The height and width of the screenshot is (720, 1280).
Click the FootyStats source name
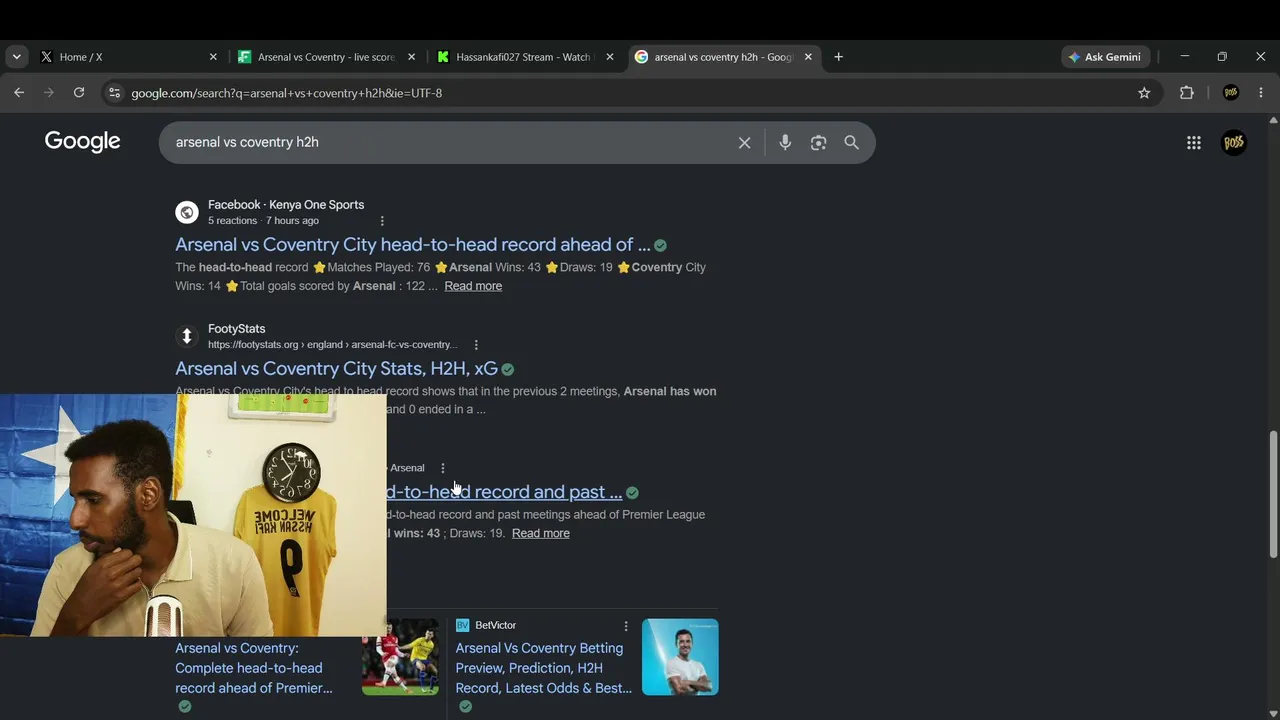[237, 329]
